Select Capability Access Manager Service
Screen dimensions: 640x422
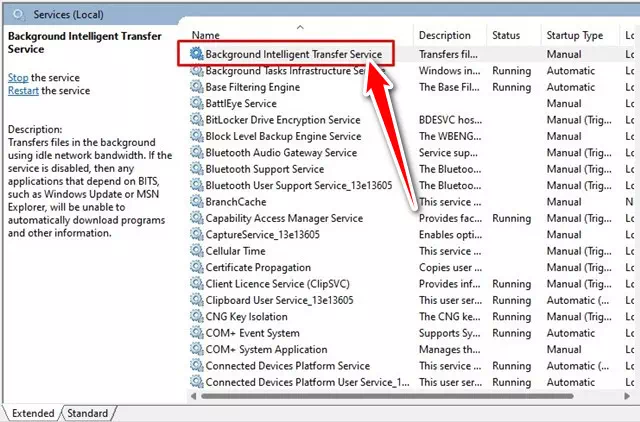coord(284,218)
